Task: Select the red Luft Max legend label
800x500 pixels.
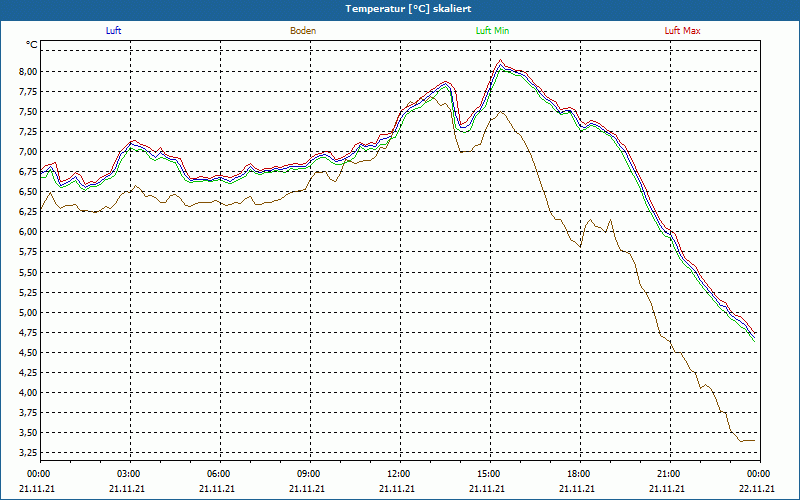Action: pyautogui.click(x=682, y=31)
